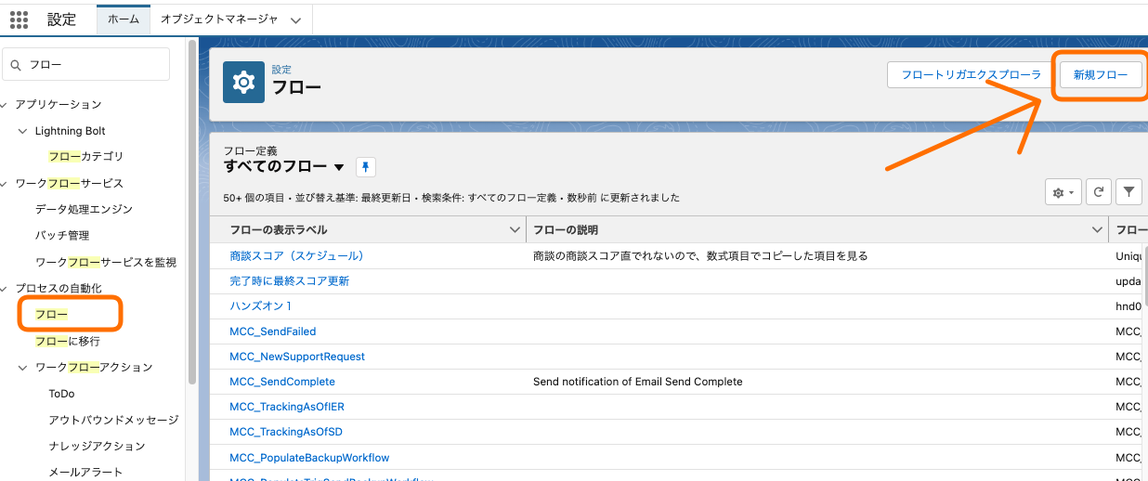Screen dimensions: 1148x481
Task: Open the 商談スコア（スケジュール） flow
Action: click(297, 256)
